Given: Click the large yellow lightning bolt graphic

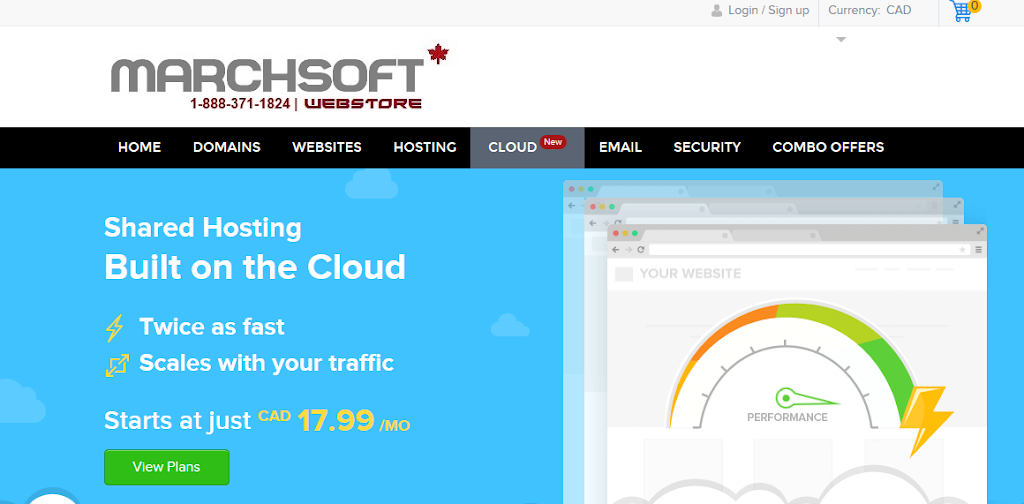Looking at the screenshot, I should pos(926,420).
